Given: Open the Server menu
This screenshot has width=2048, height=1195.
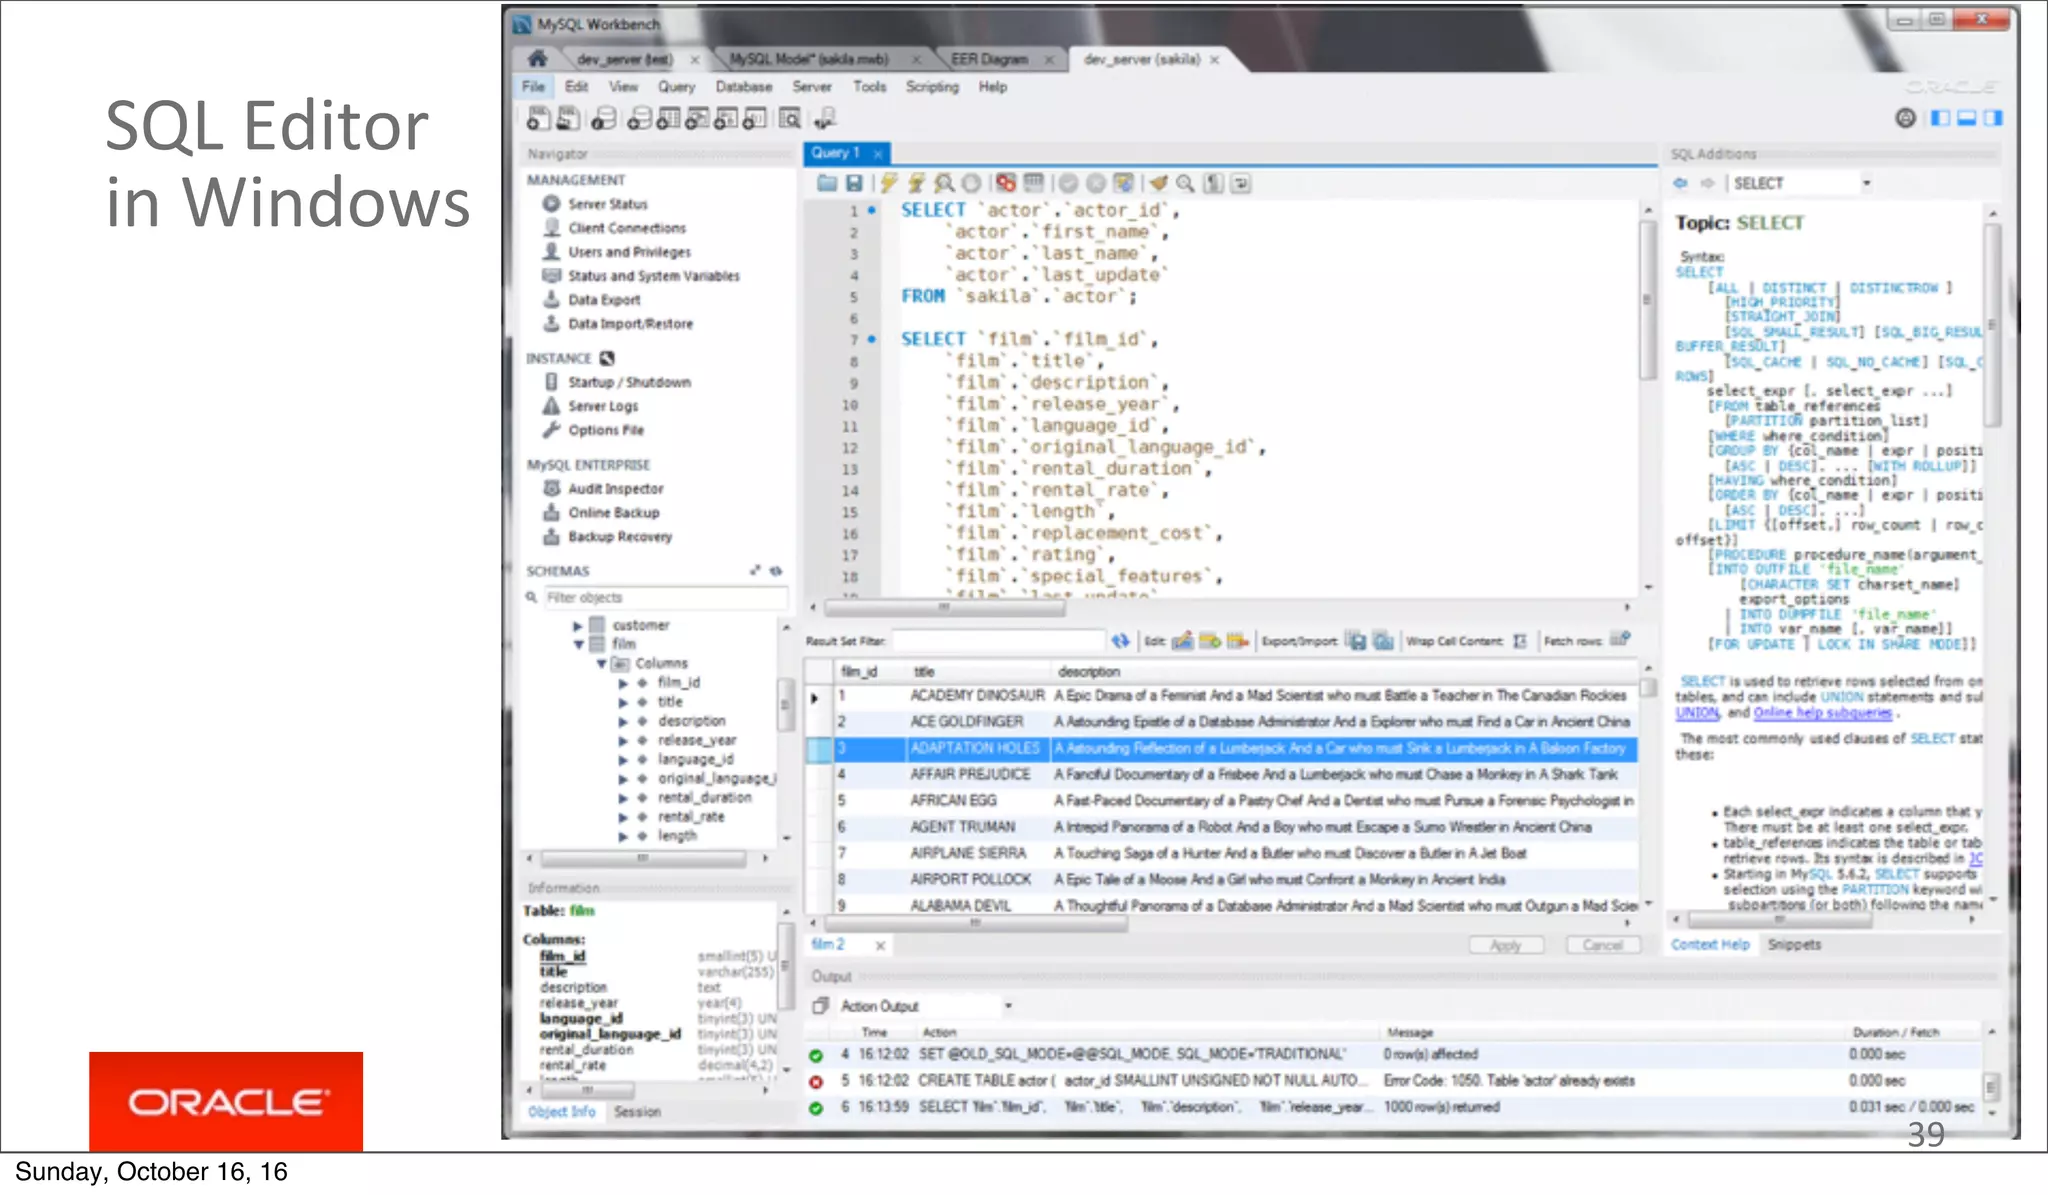Looking at the screenshot, I should click(811, 87).
